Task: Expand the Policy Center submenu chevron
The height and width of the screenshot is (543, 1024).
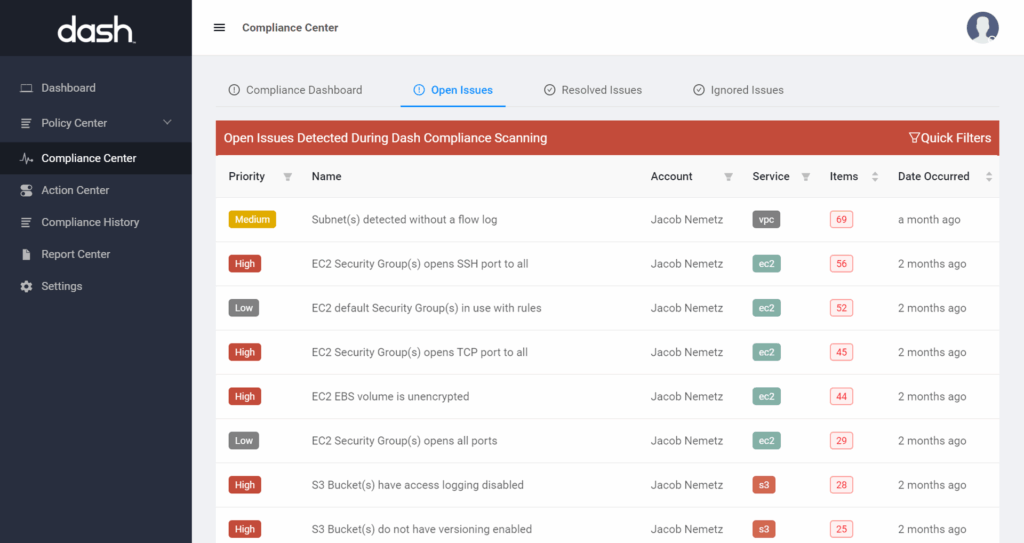Action: tap(167, 122)
